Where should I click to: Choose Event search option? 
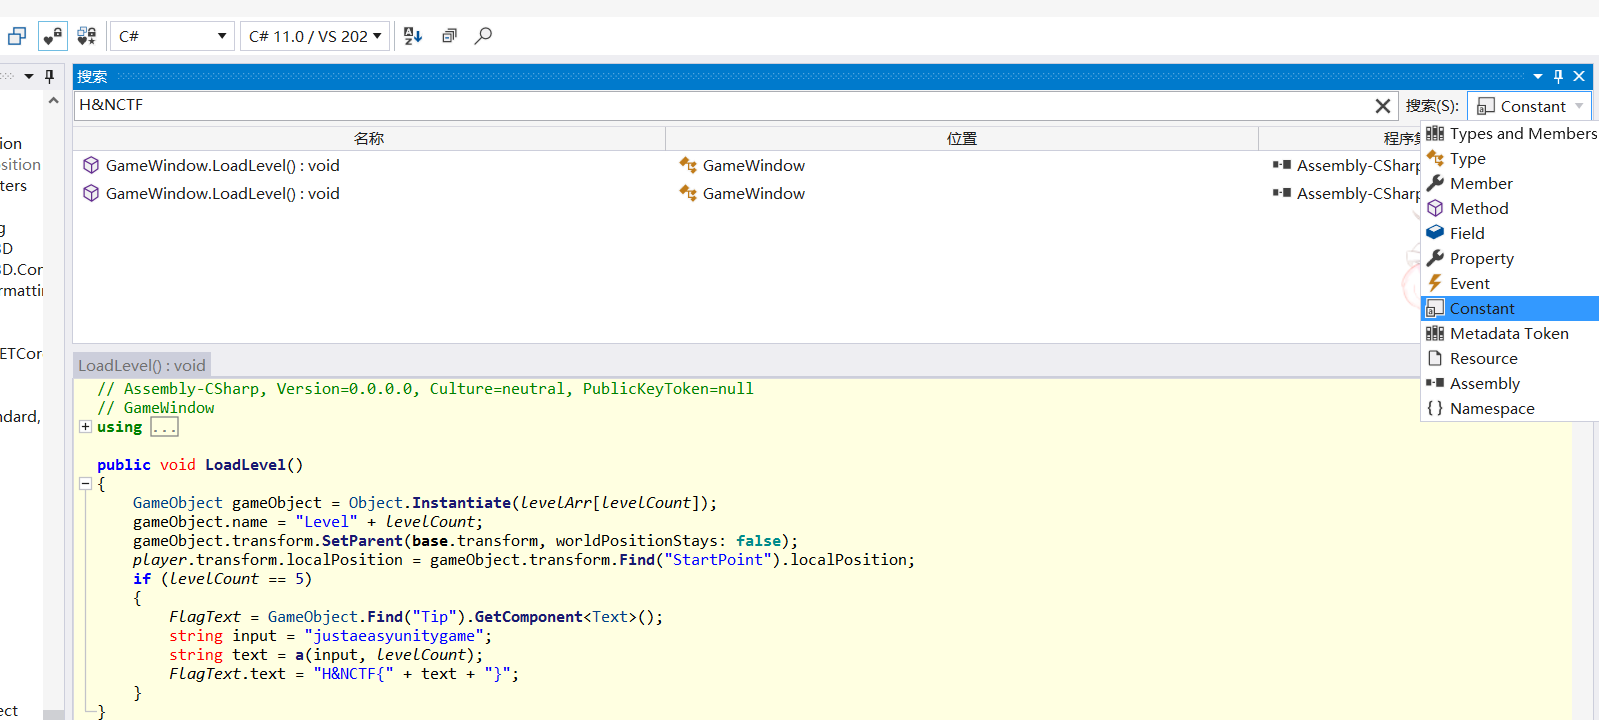point(1510,283)
